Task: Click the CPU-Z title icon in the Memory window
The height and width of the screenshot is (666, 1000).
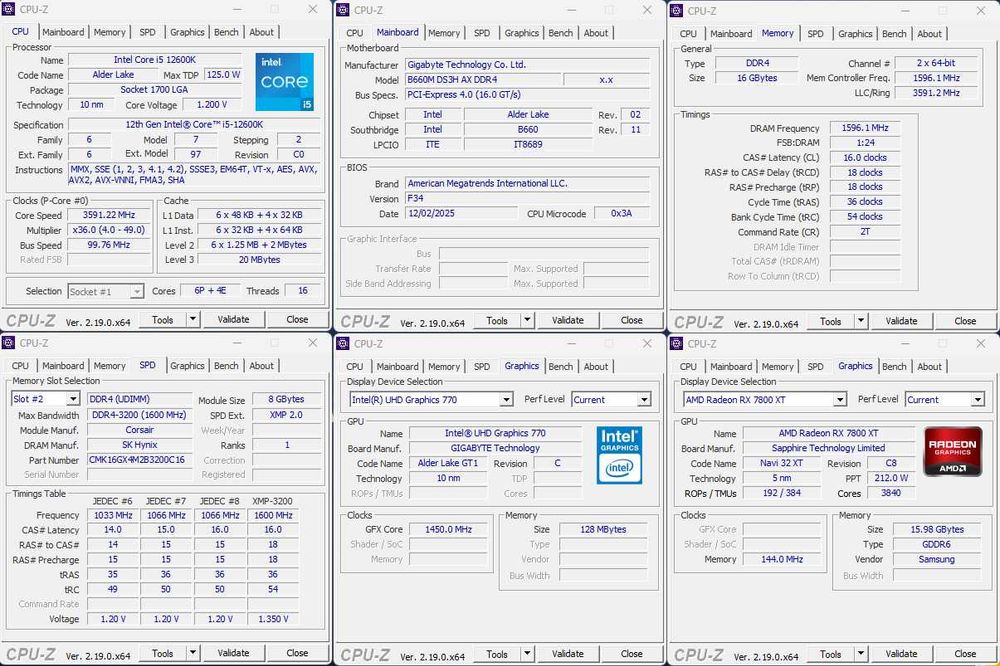Action: [x=676, y=10]
